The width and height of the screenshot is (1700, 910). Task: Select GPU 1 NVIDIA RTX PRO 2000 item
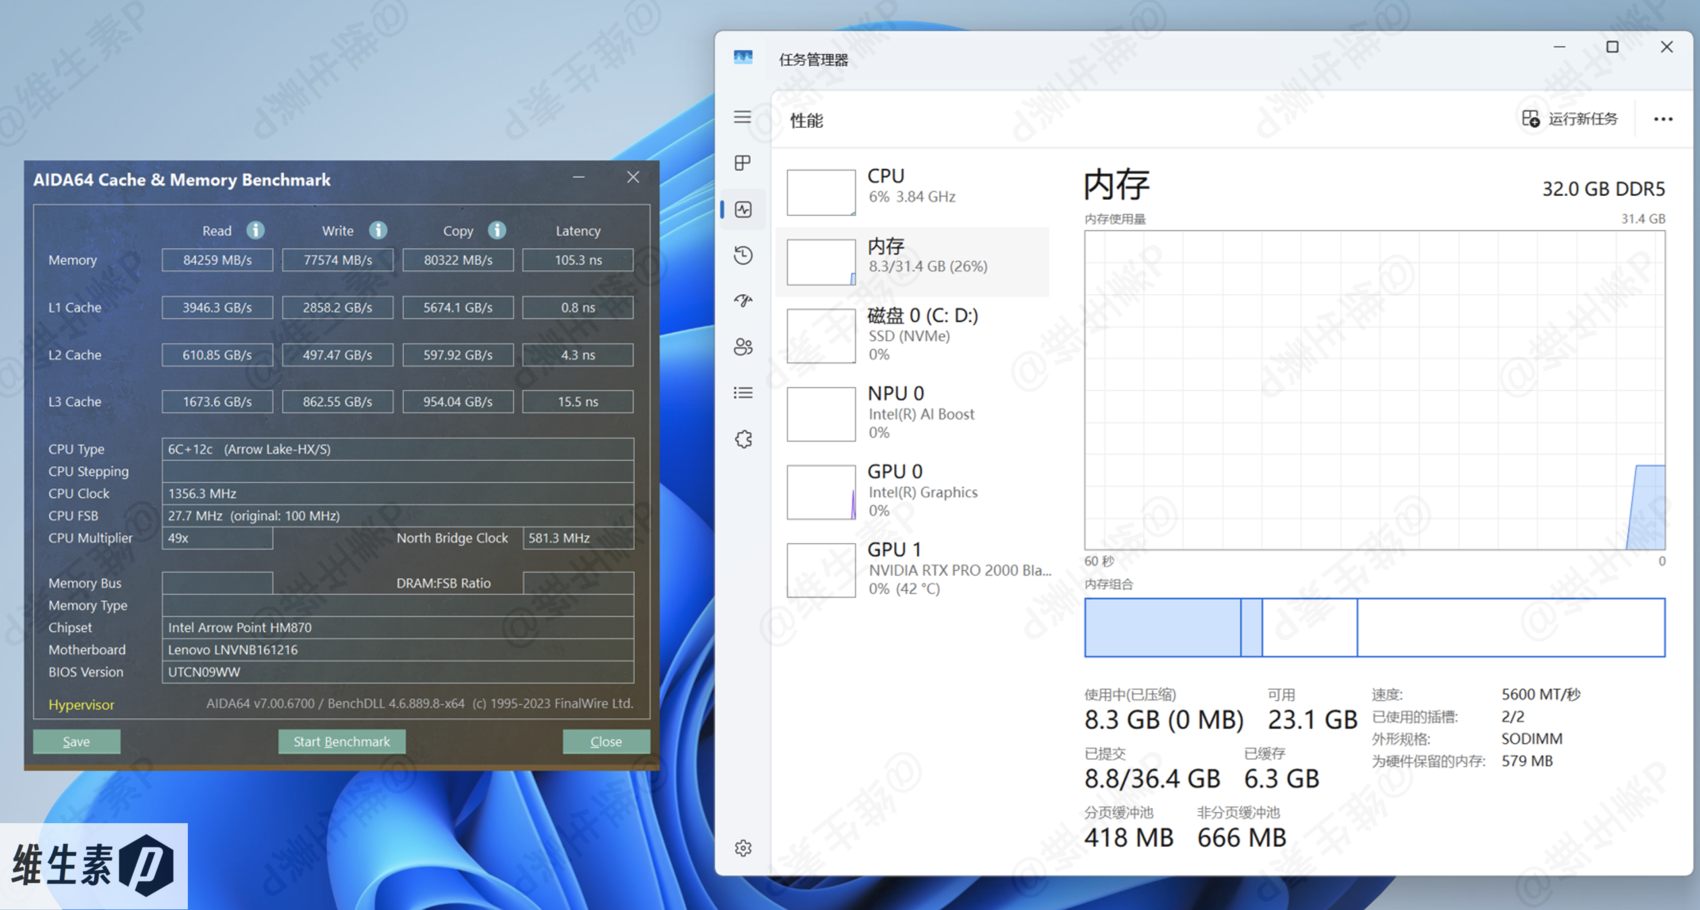click(913, 569)
